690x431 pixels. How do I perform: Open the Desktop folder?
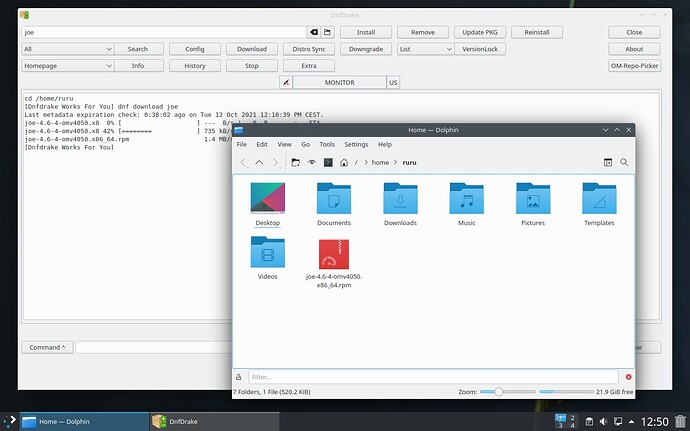(x=268, y=204)
